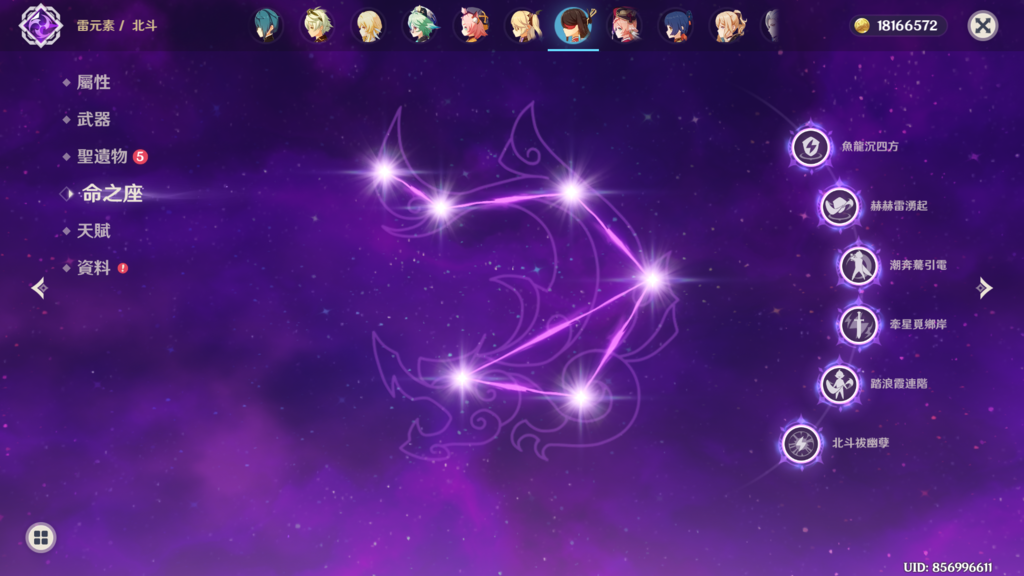Select the highlighted Beidou avatar with eyepatch
Screen dimensions: 1024x576
pyautogui.click(x=573, y=25)
